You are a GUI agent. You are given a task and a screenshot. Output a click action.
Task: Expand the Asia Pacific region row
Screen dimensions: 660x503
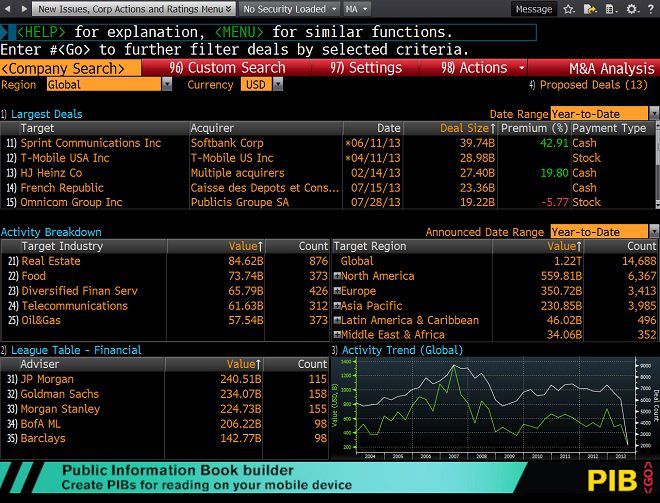(x=337, y=306)
